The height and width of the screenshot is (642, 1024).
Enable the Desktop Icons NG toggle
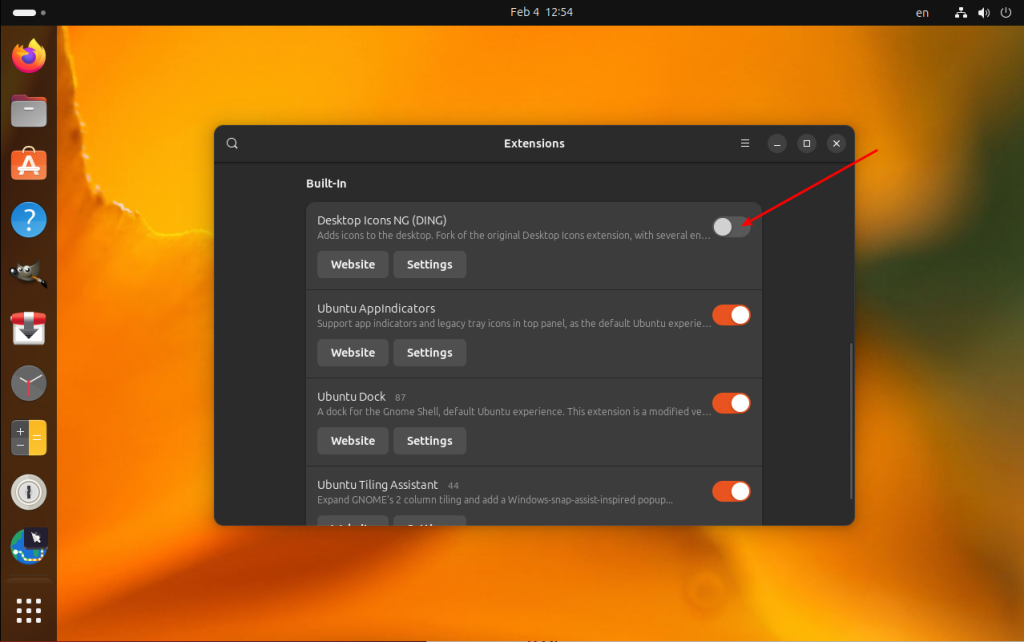click(x=731, y=227)
